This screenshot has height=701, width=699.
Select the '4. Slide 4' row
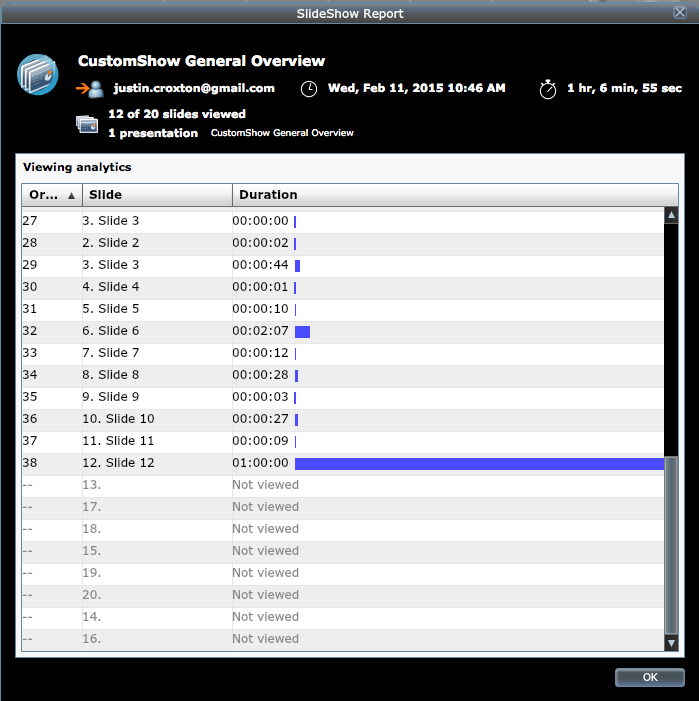click(x=343, y=287)
